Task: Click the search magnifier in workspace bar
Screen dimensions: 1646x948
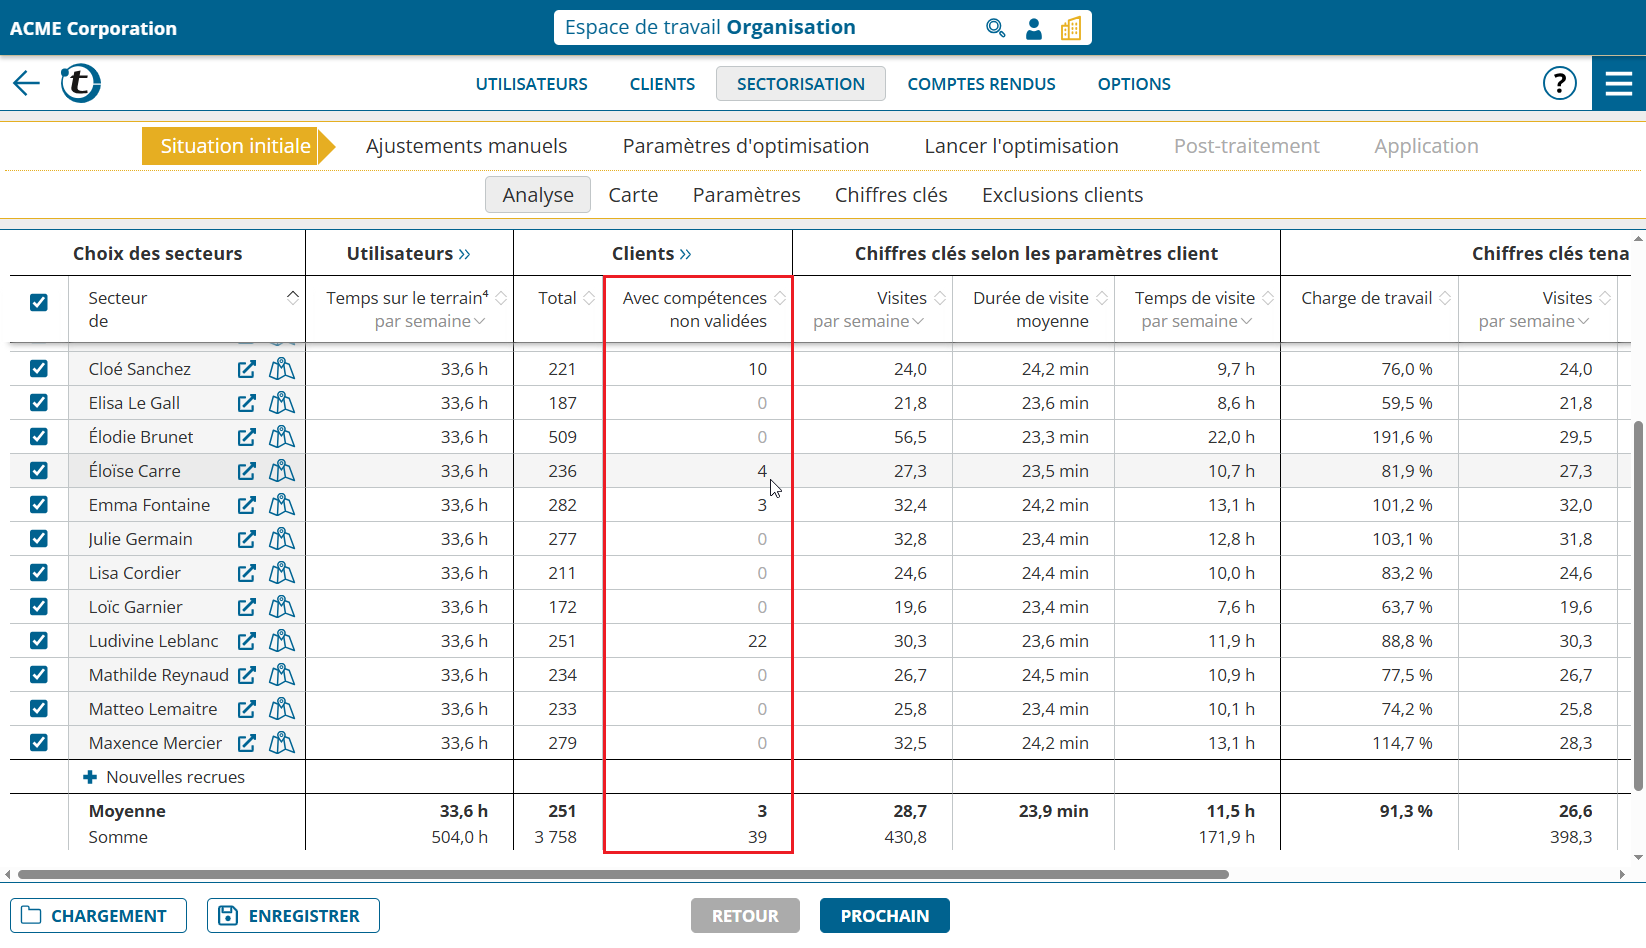Action: tap(995, 28)
